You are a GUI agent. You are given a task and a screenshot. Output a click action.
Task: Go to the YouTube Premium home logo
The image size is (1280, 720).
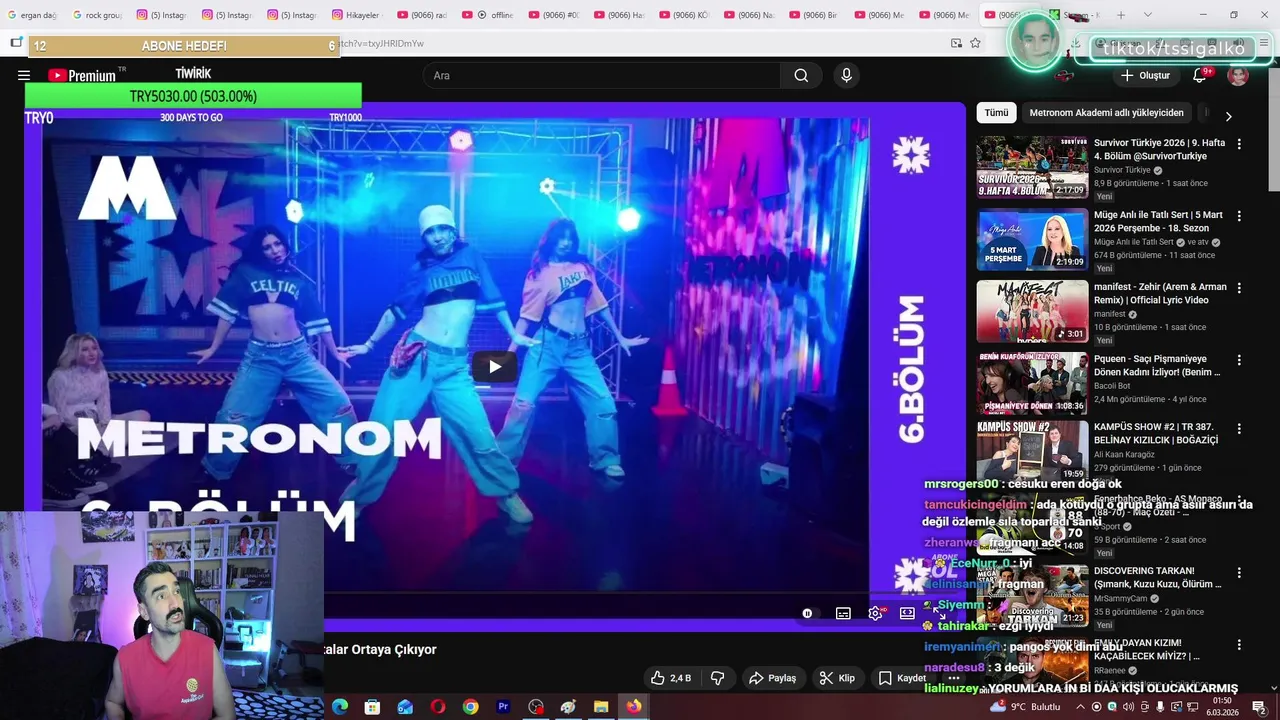[x=82, y=75]
